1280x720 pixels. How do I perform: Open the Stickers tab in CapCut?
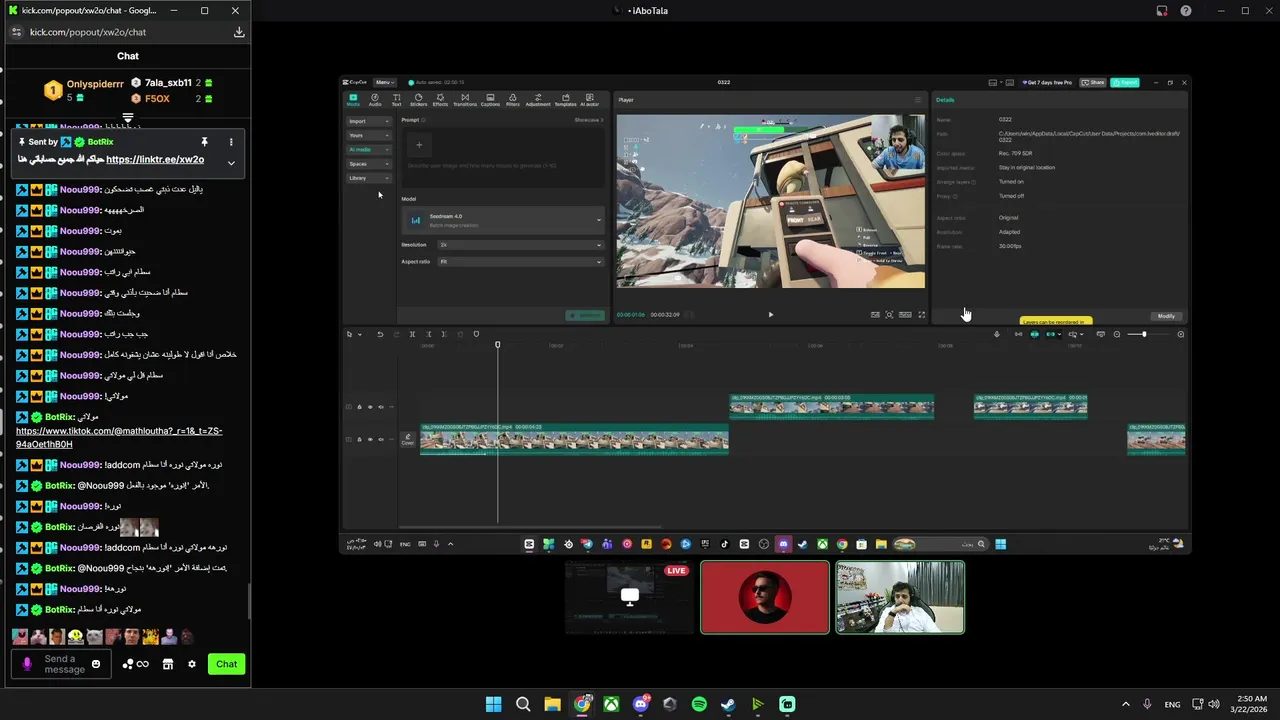coord(418,99)
